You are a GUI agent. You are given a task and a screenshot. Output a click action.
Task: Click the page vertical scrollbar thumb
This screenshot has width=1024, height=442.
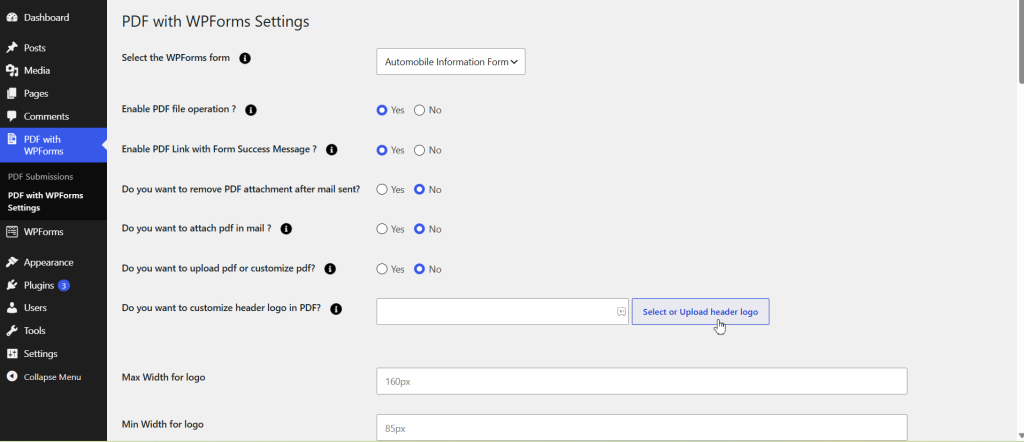click(1021, 42)
